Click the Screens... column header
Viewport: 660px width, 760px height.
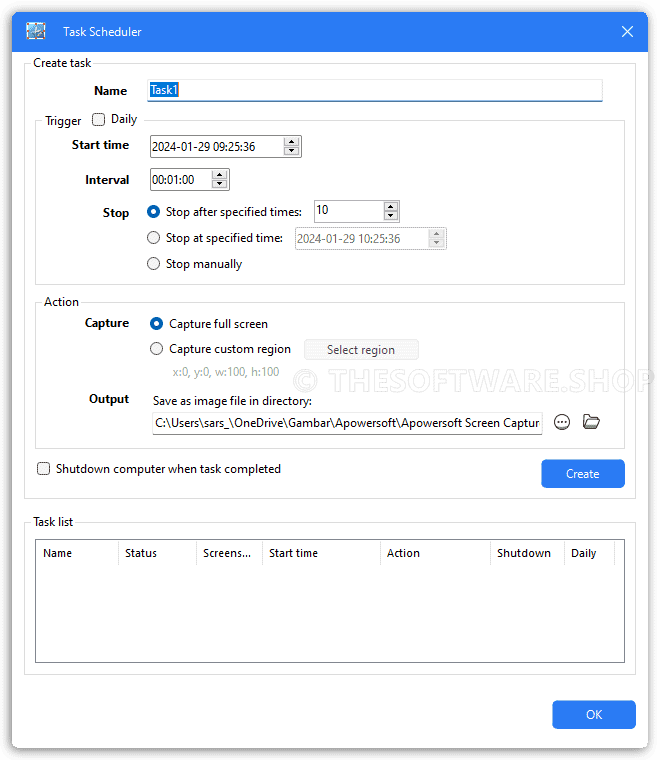point(229,553)
